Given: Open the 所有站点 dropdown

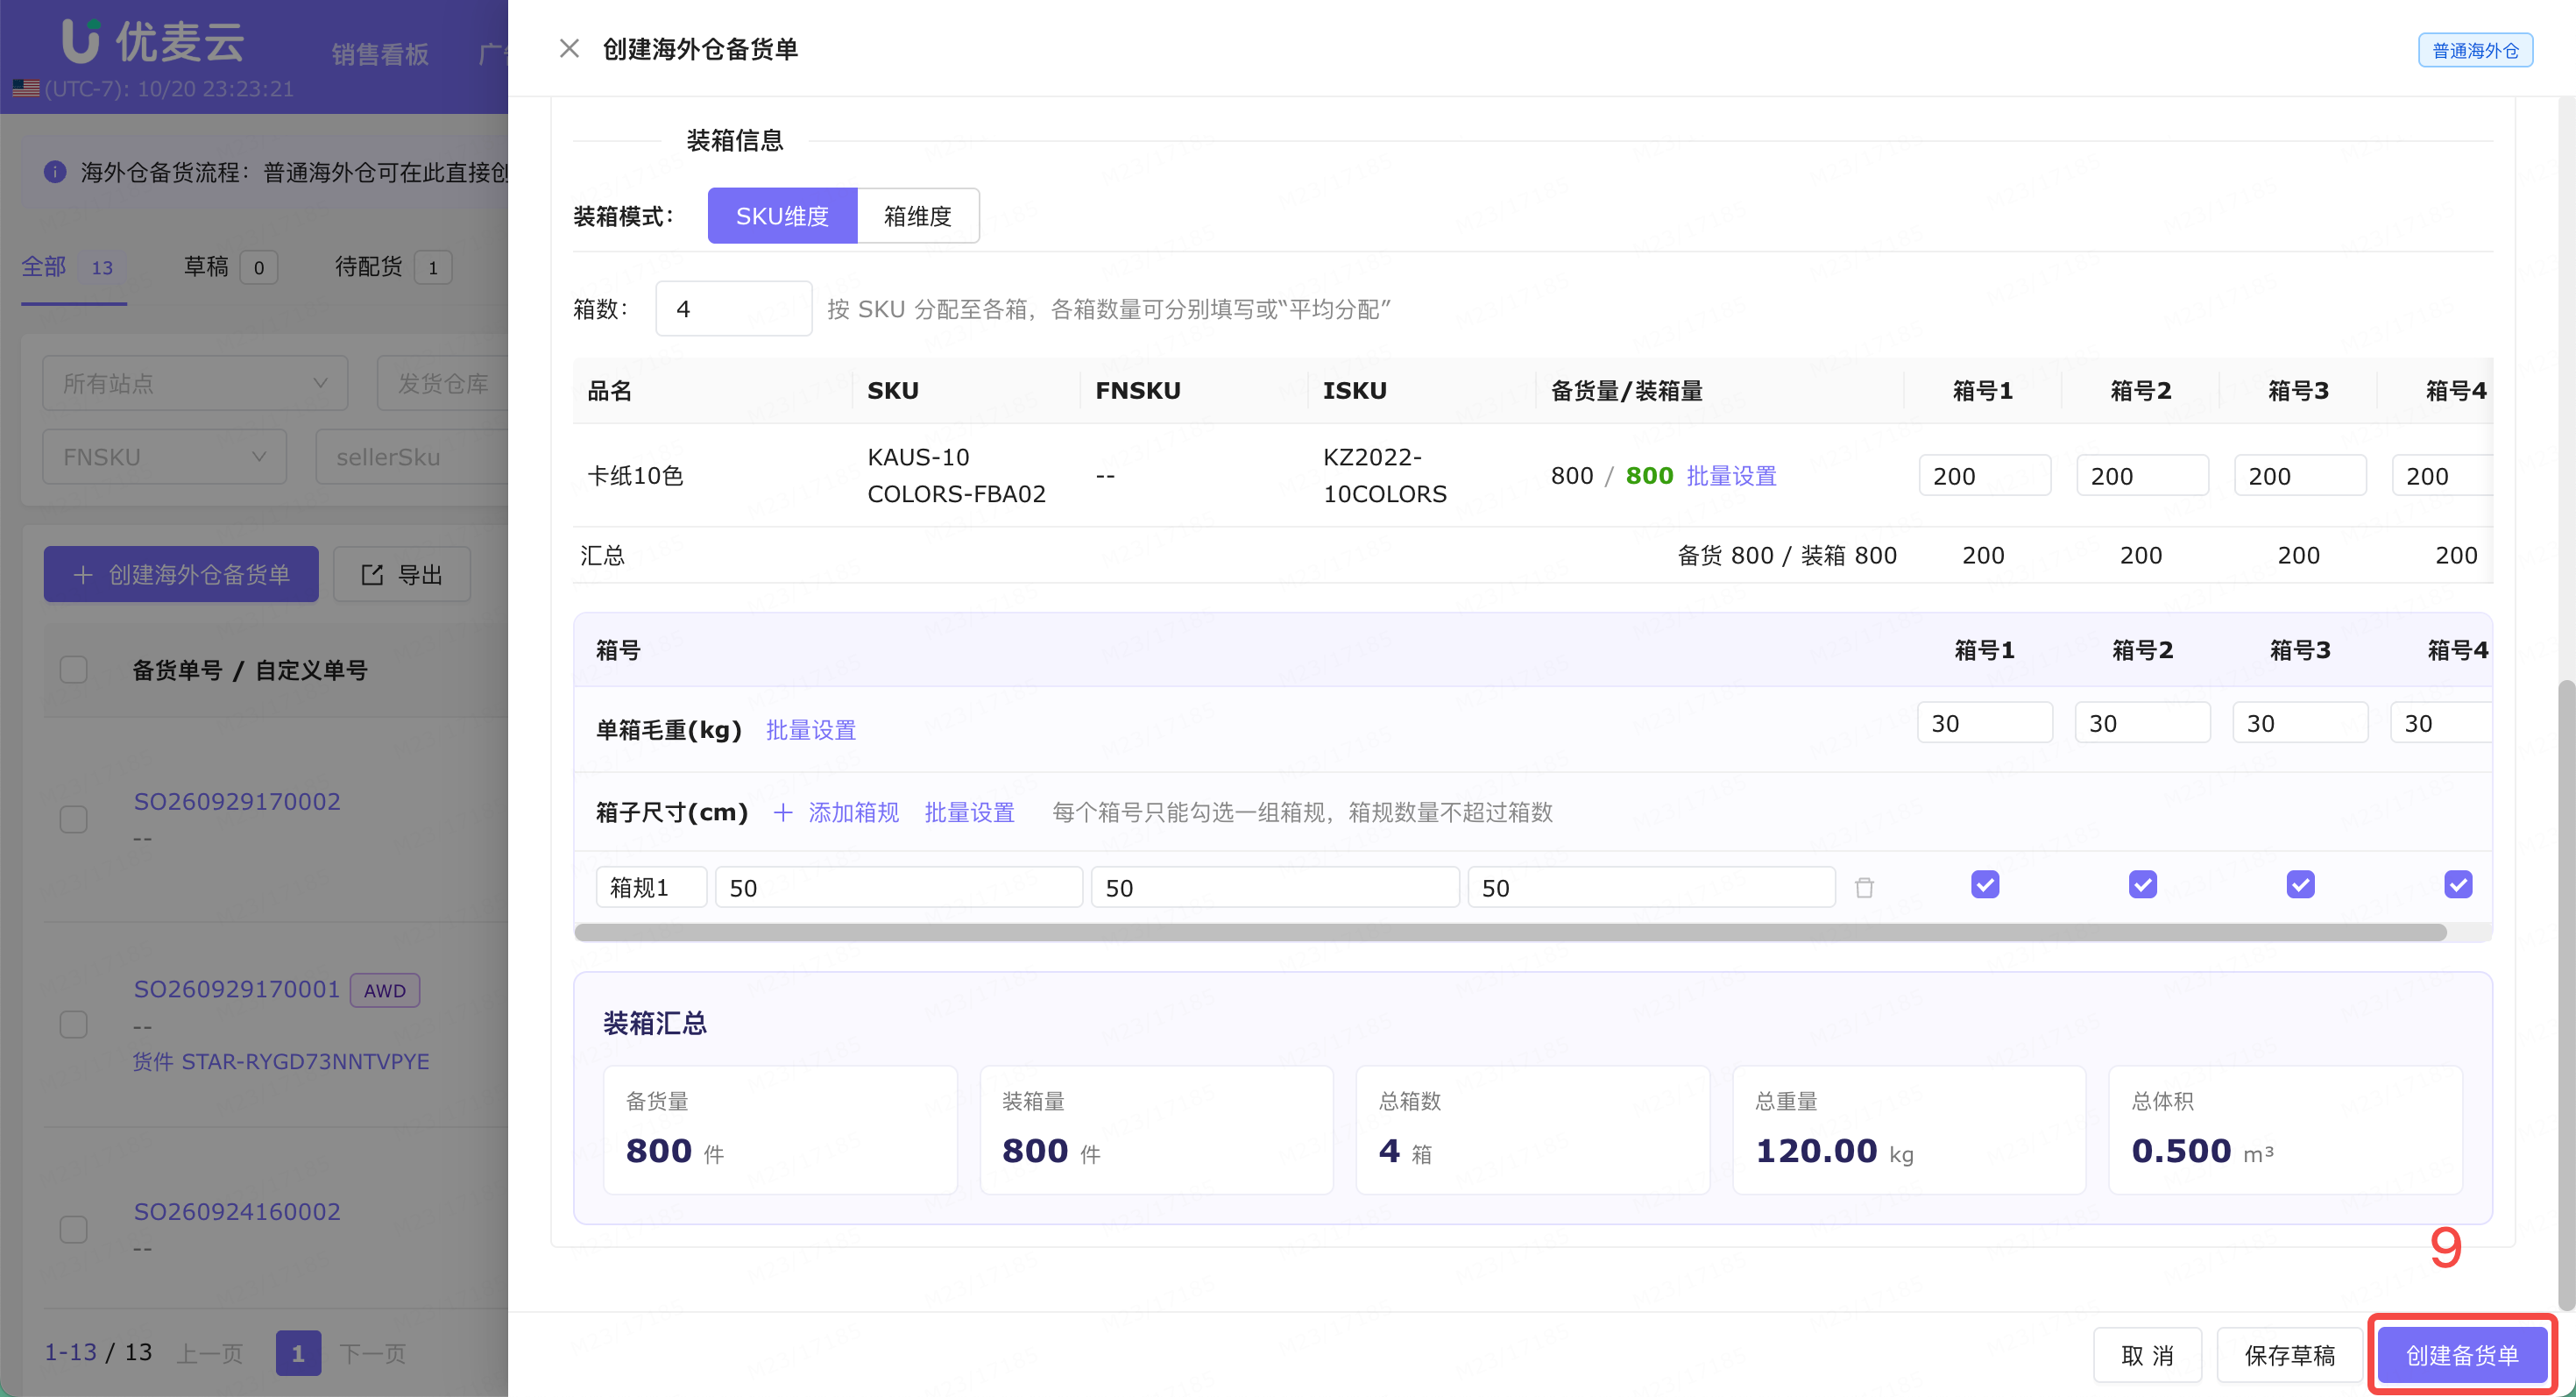Looking at the screenshot, I should coord(195,383).
